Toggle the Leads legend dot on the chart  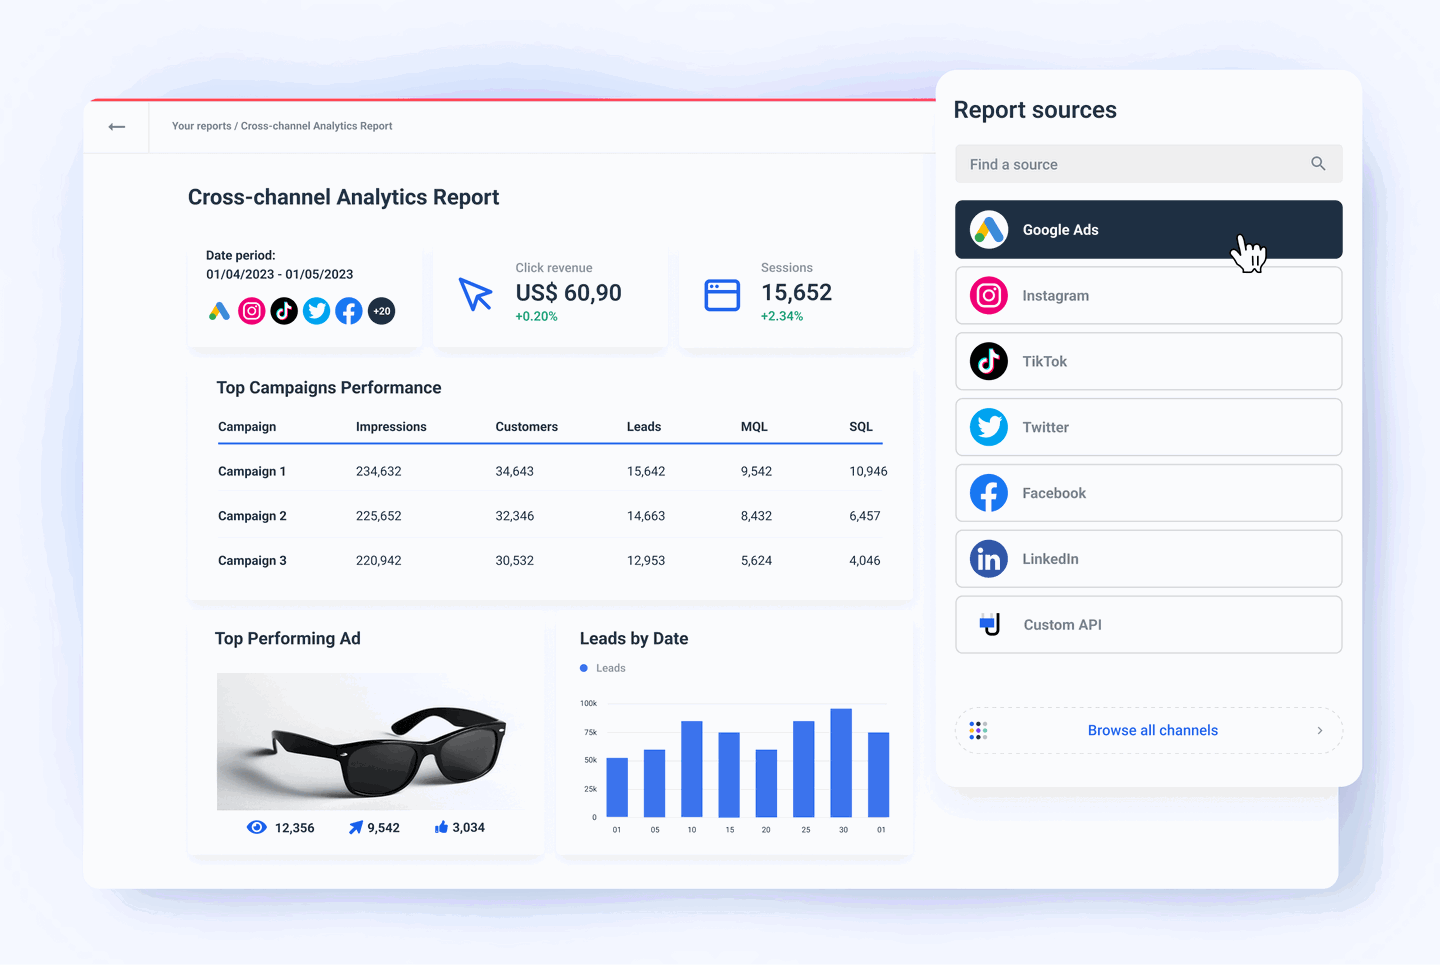coord(584,667)
